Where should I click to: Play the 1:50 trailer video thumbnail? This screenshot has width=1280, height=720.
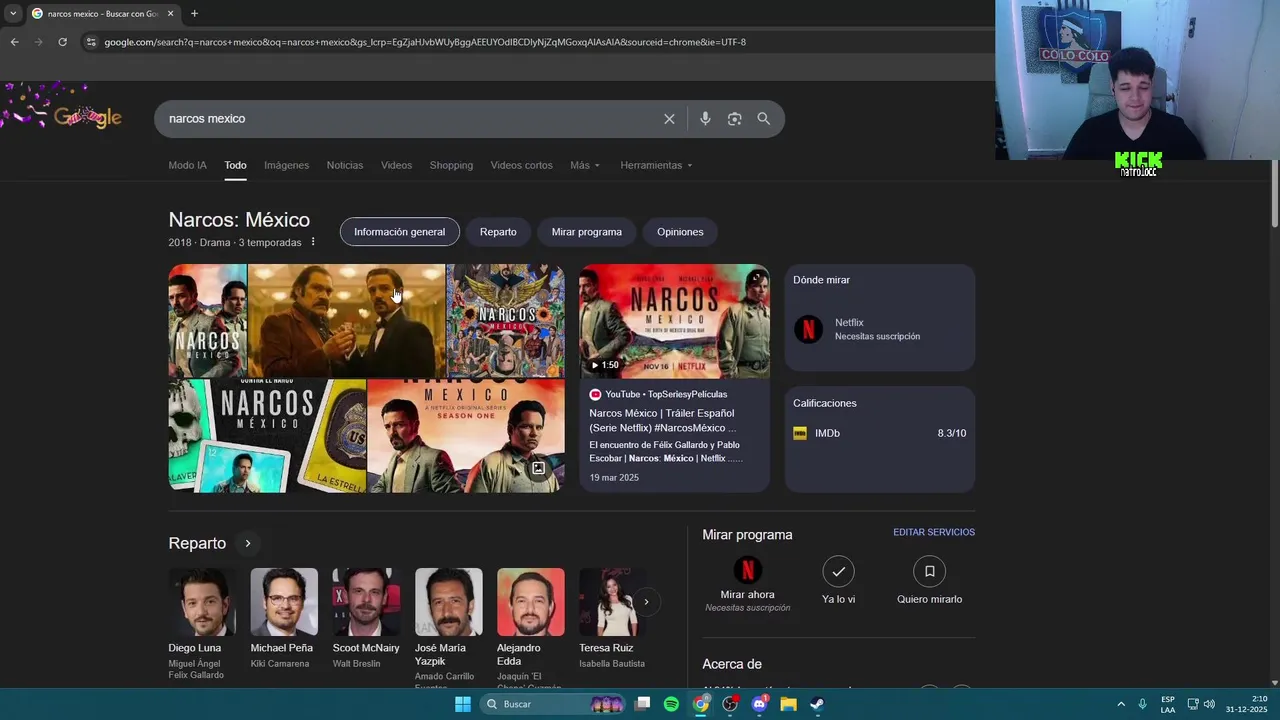pos(674,321)
